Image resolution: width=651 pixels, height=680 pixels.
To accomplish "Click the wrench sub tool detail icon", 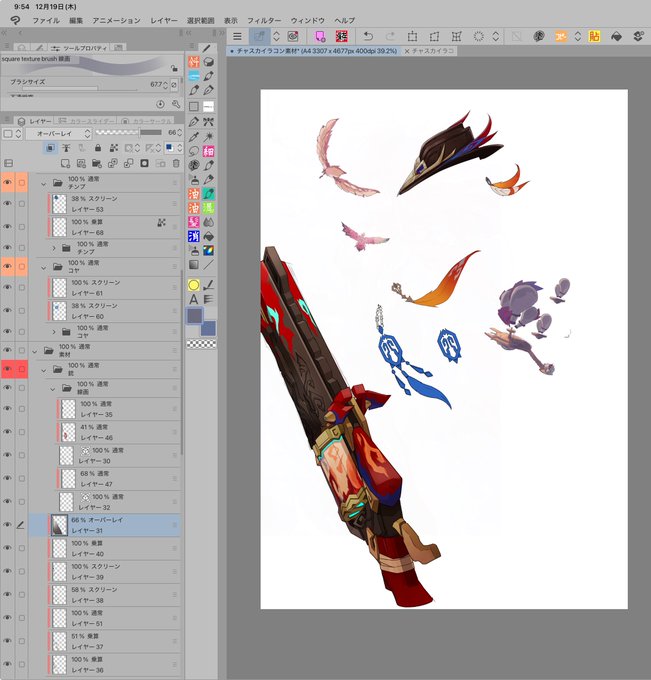I will (176, 104).
